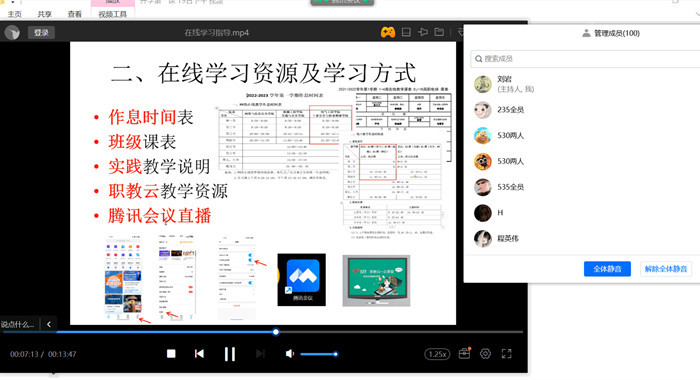This screenshot has height=380, width=700.
Task: Pause the playing video
Action: [x=229, y=354]
